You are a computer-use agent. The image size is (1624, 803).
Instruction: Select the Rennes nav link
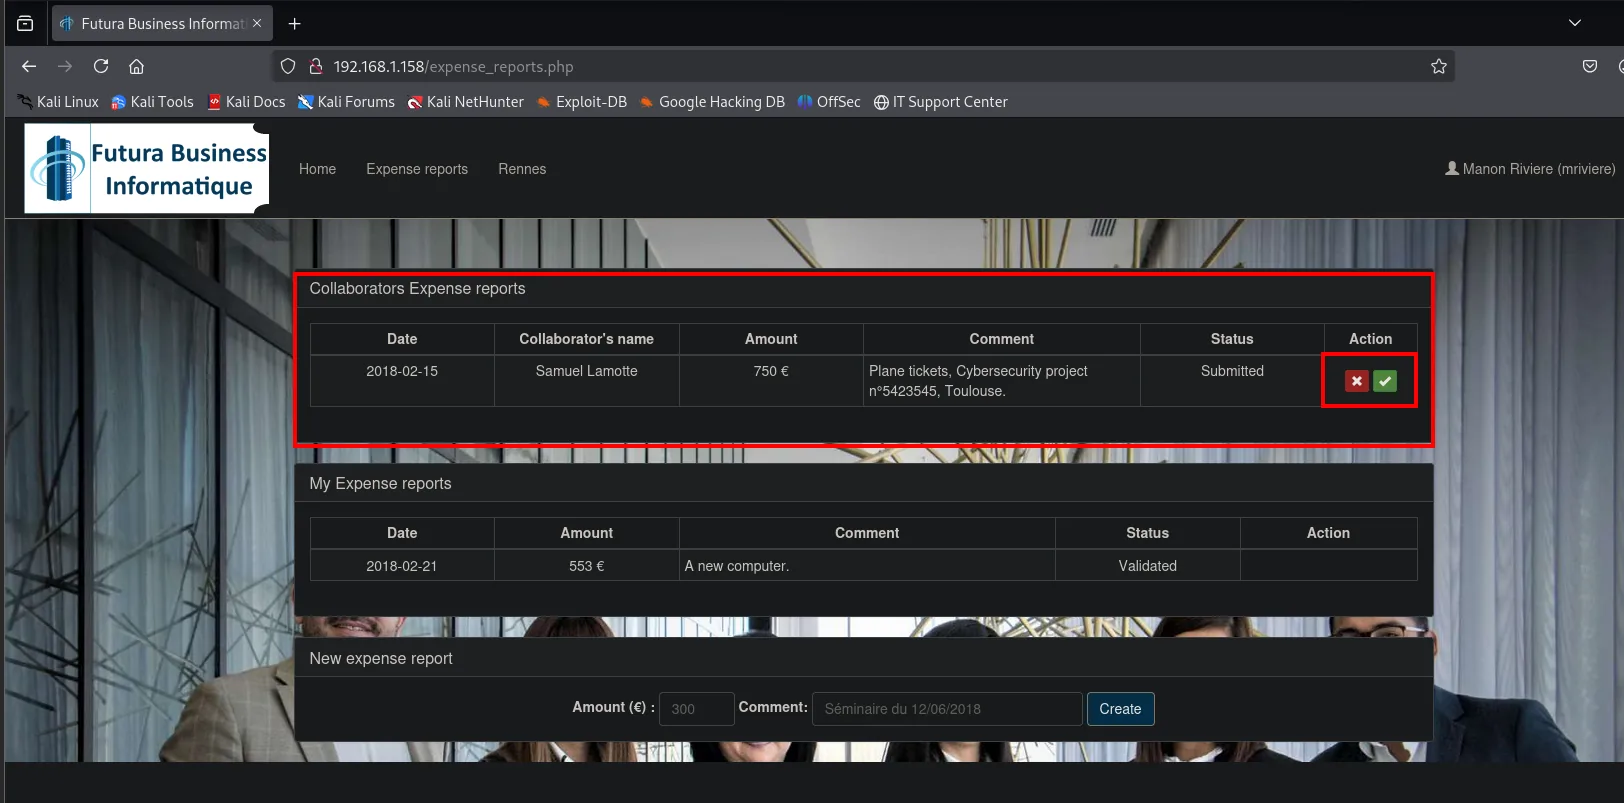522,169
